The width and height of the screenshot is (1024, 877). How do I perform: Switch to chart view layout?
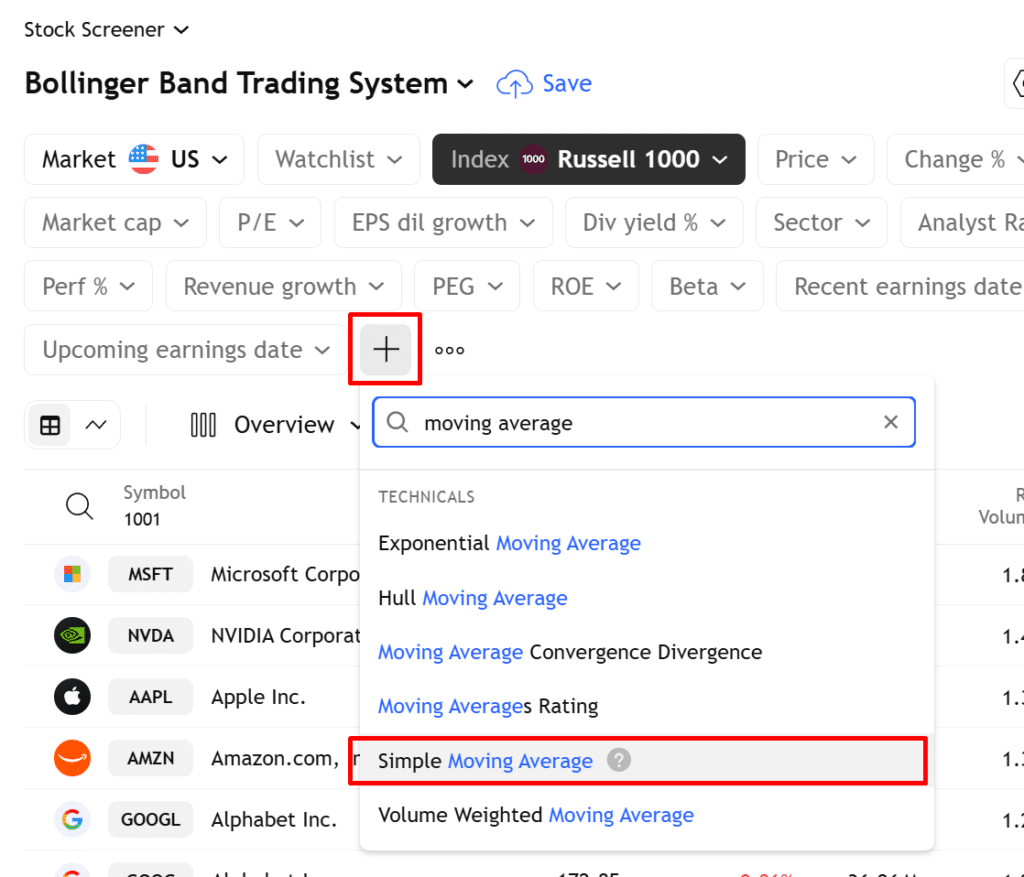click(96, 425)
